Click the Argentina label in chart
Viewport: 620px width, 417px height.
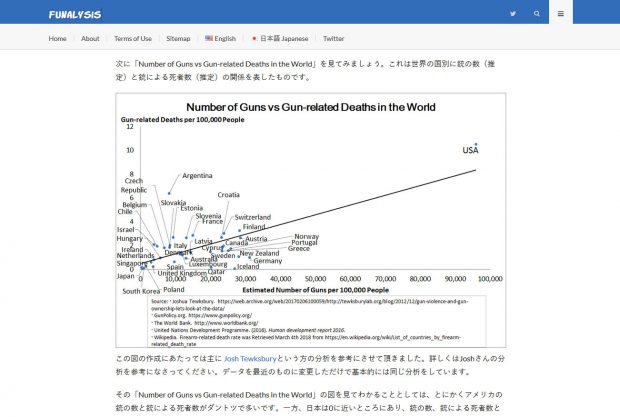[197, 175]
